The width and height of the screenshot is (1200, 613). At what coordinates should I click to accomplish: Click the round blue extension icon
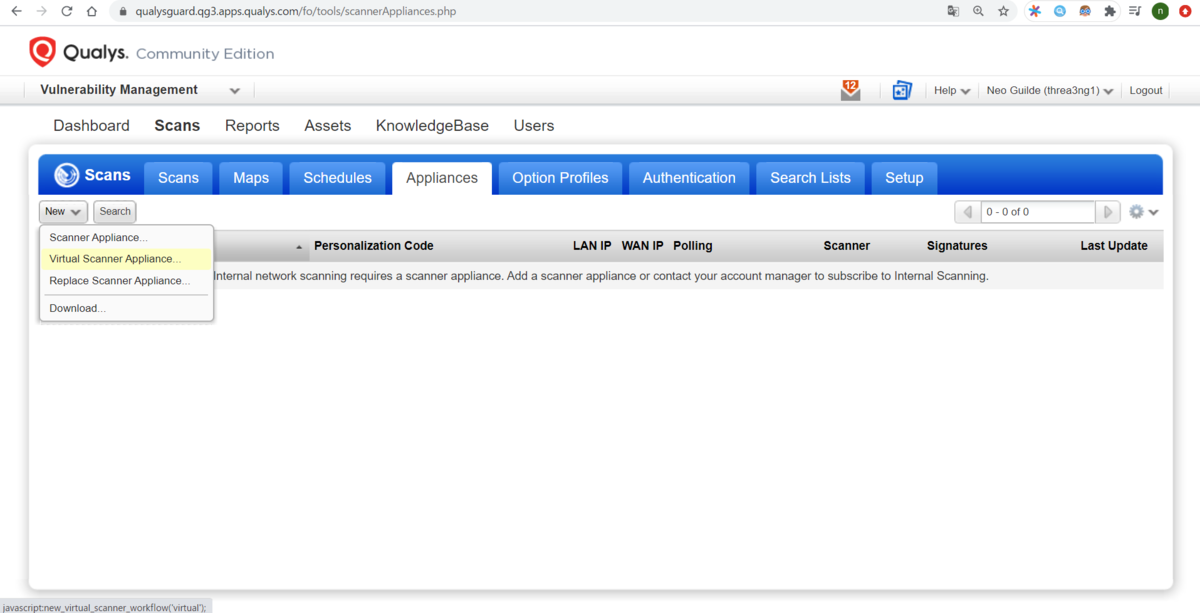(x=1060, y=12)
